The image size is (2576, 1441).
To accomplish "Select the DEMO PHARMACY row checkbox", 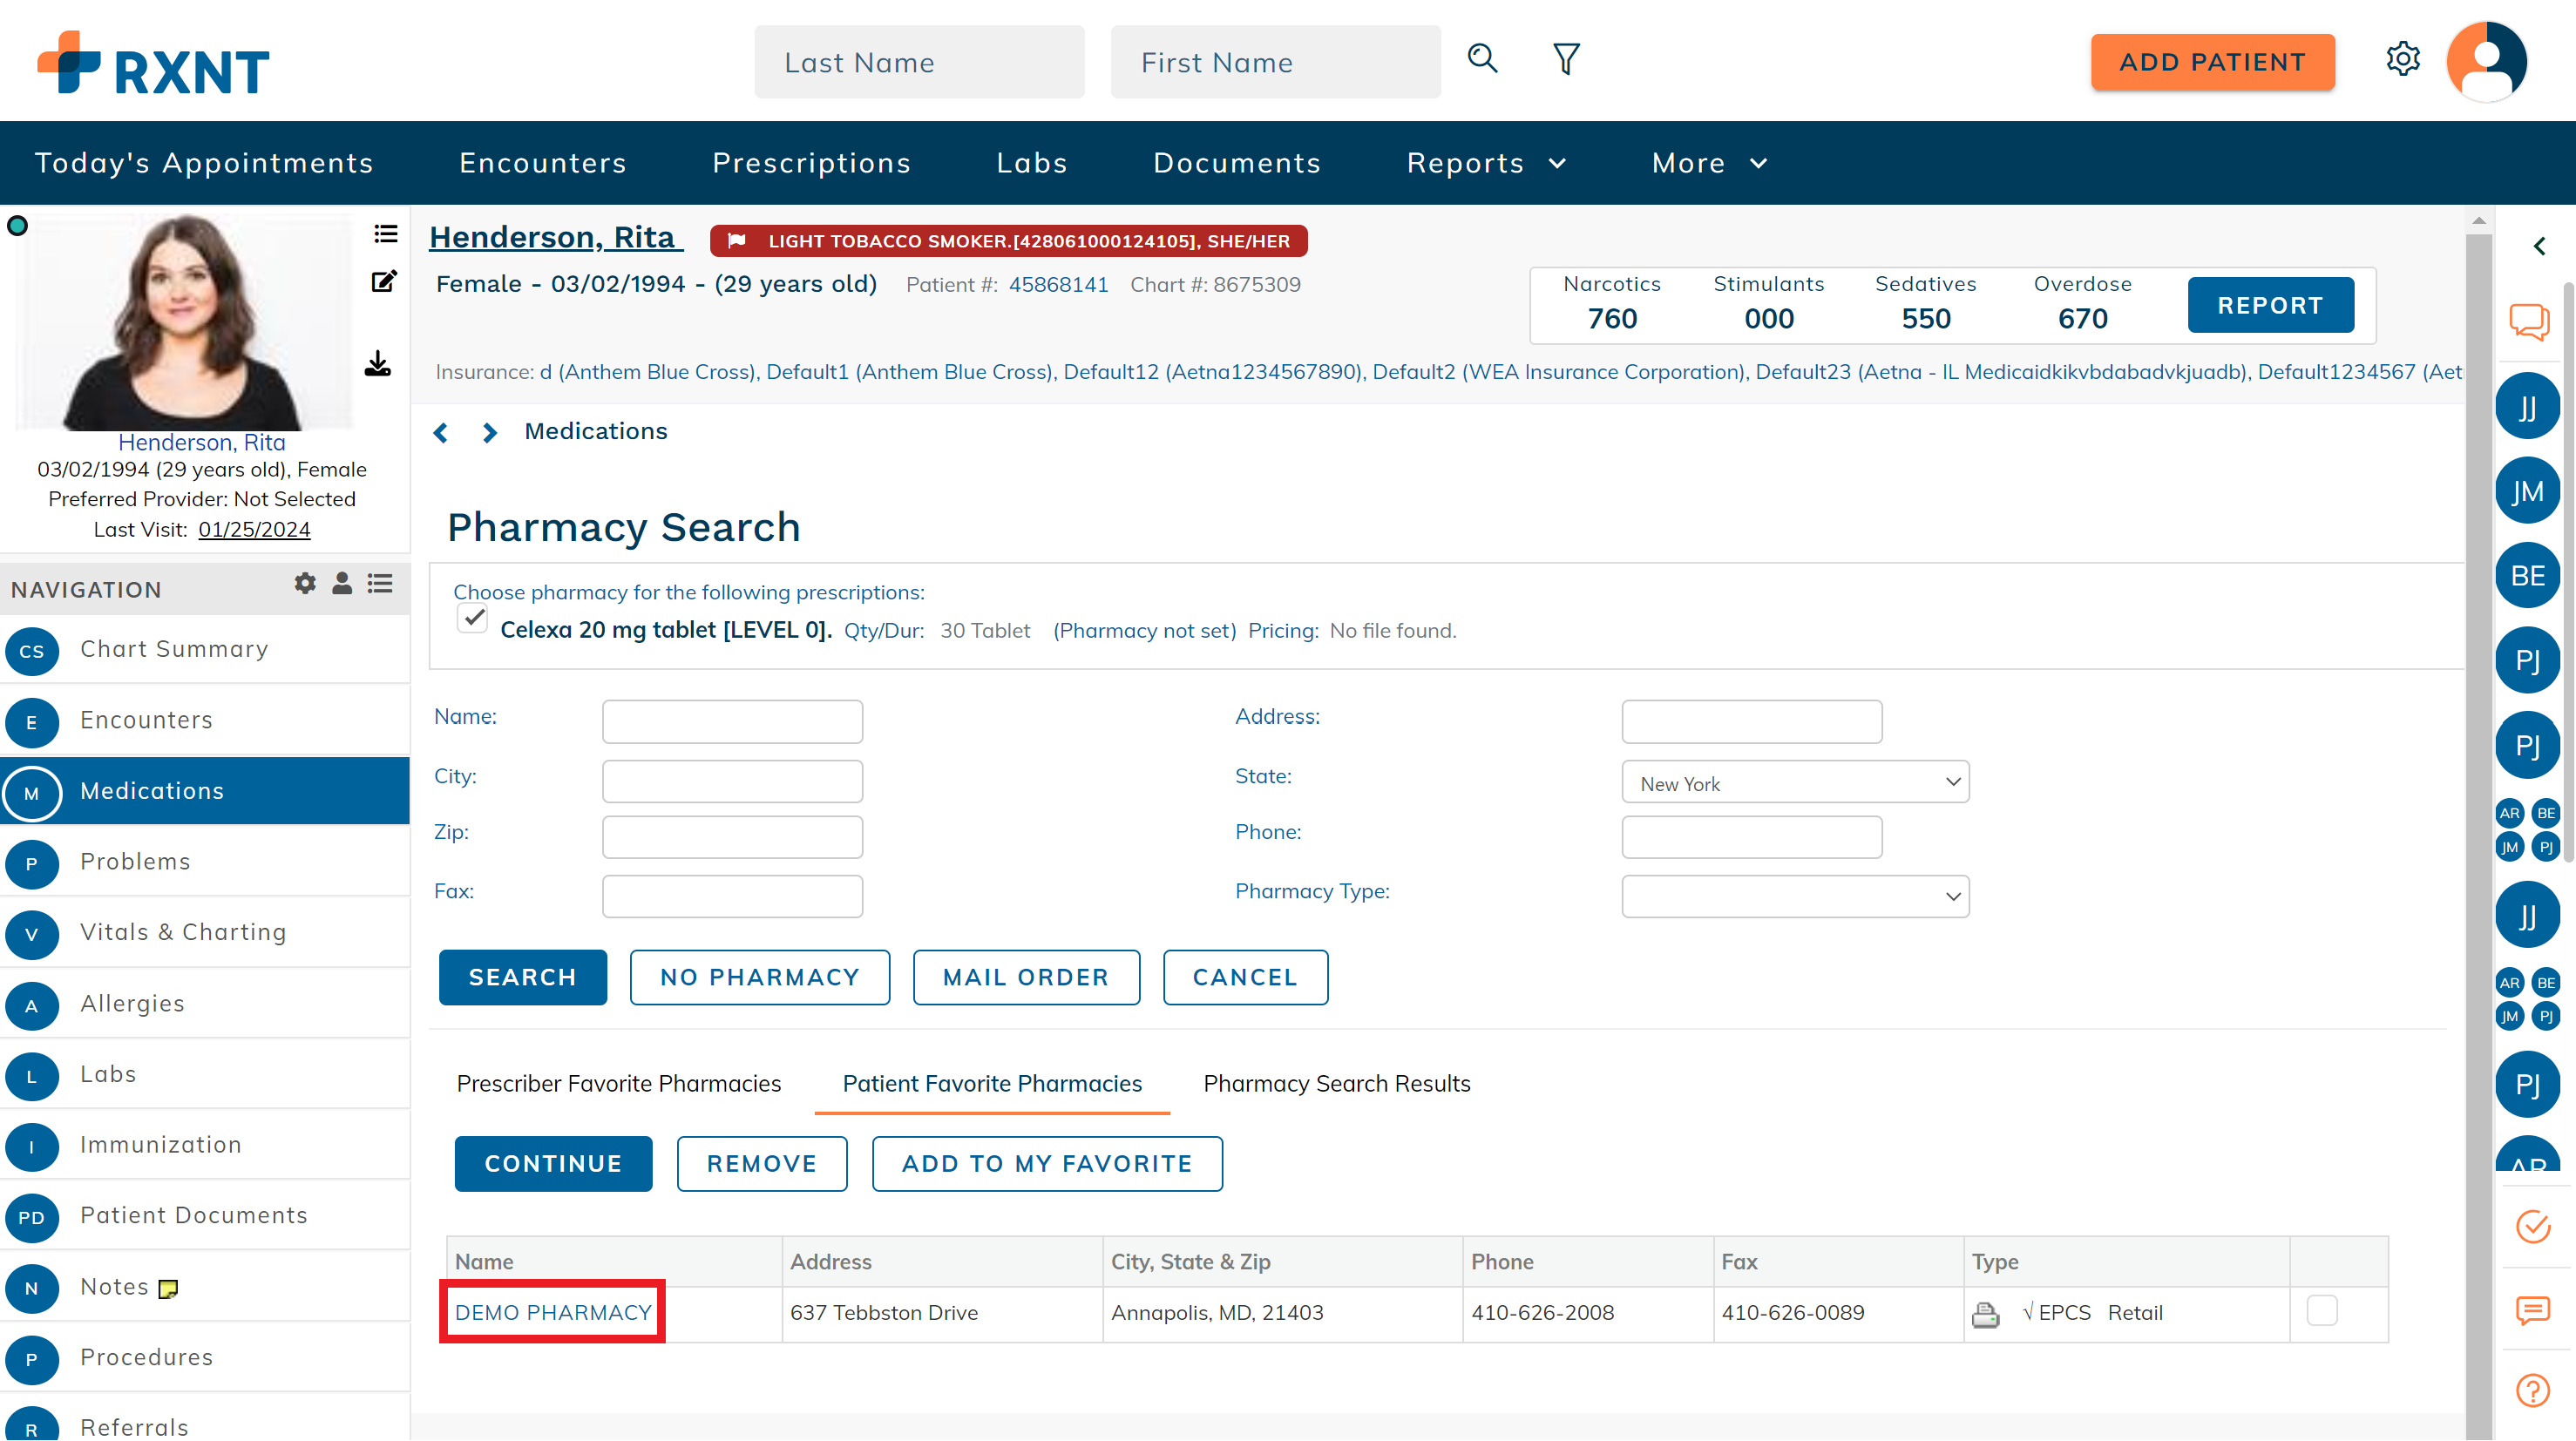I will click(2321, 1311).
